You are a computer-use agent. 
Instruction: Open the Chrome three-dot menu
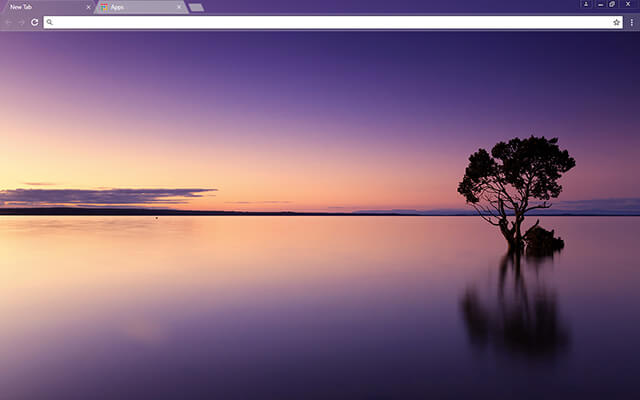point(631,22)
